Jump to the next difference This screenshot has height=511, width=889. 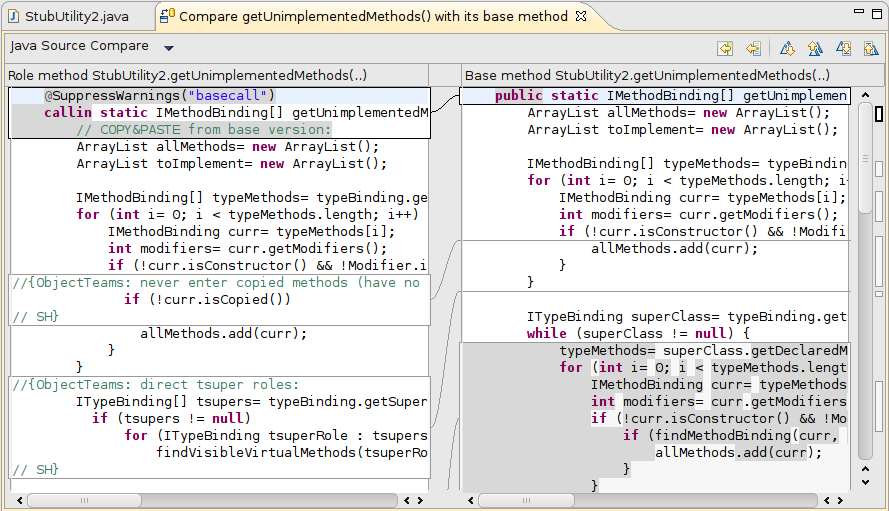click(x=787, y=48)
